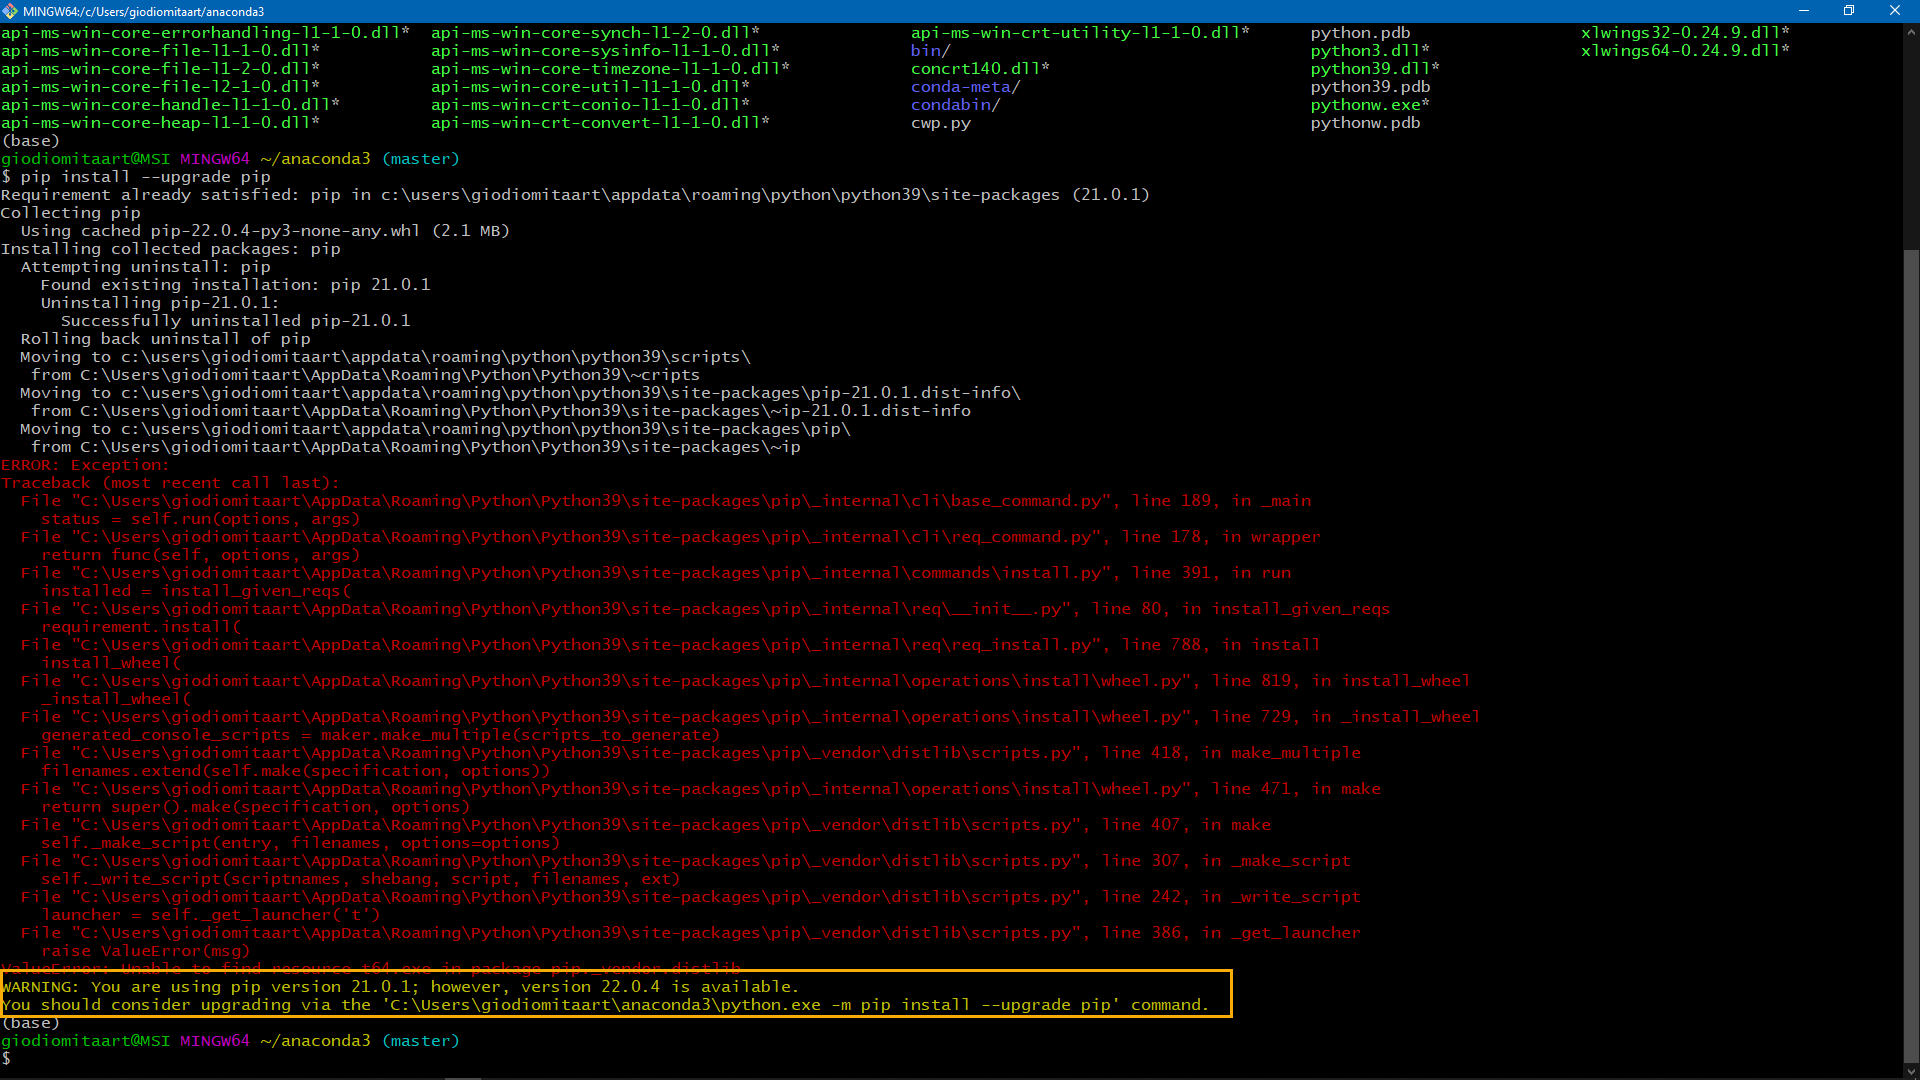Click 'Installing collected packages: pip' line
Image resolution: width=1920 pixels, height=1080 pixels.
(171, 249)
